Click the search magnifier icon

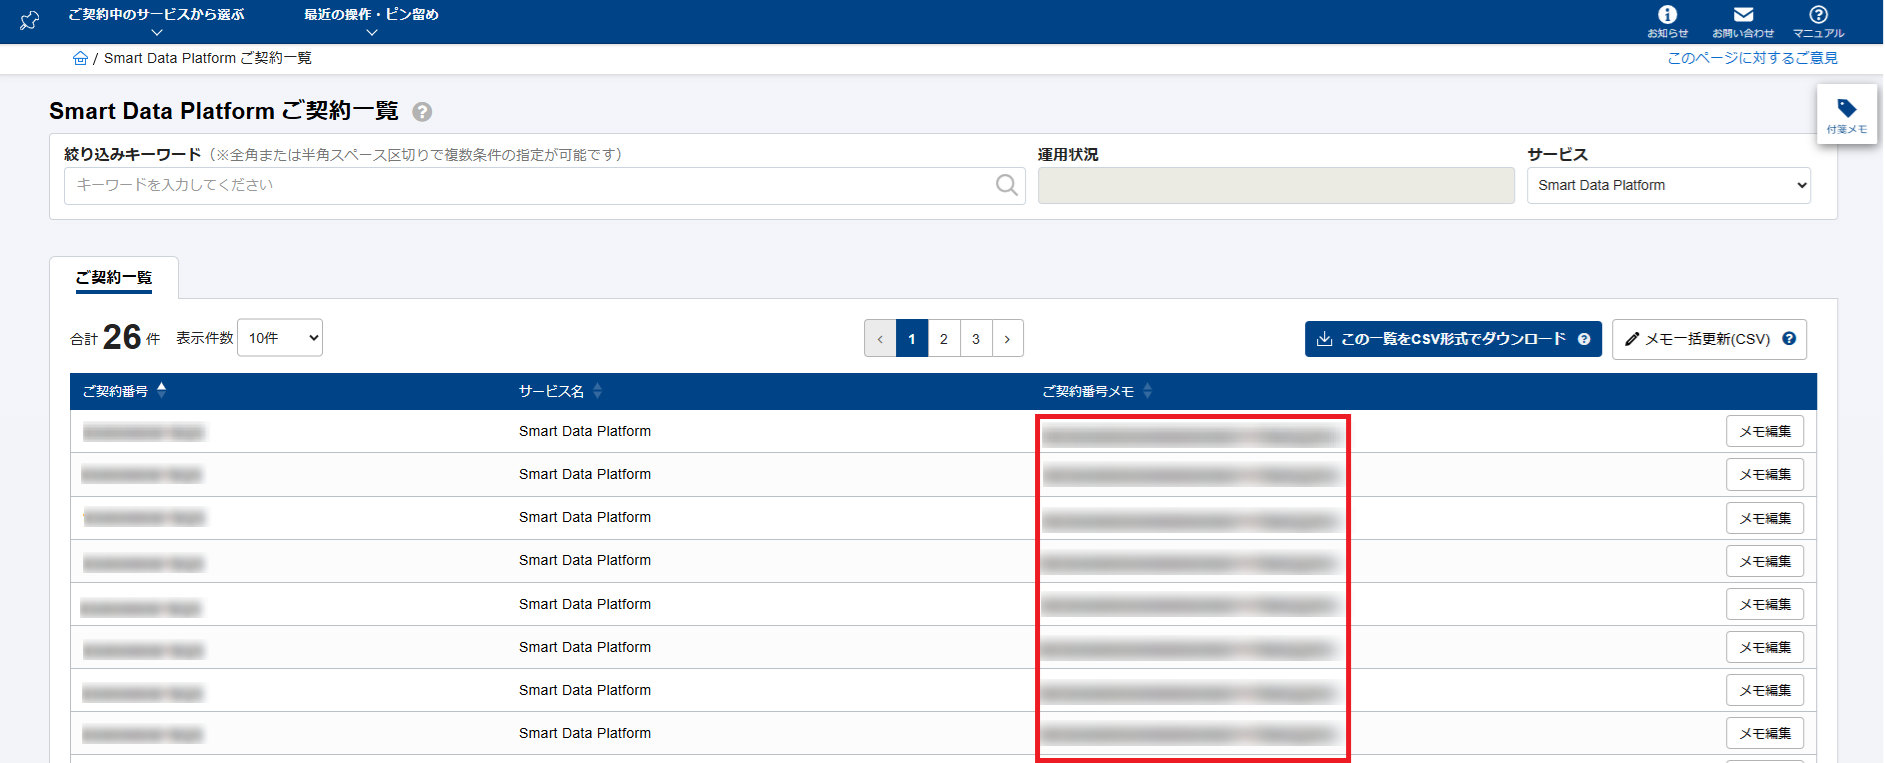tap(1006, 185)
